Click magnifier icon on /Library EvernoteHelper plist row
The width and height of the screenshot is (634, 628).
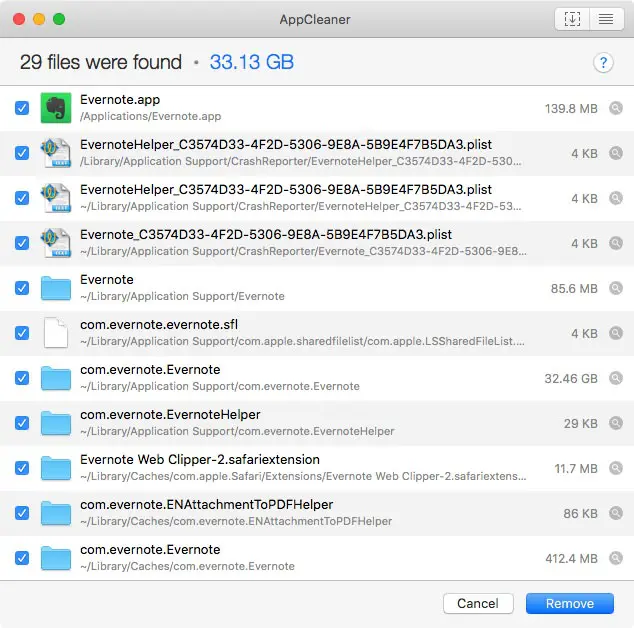point(616,153)
